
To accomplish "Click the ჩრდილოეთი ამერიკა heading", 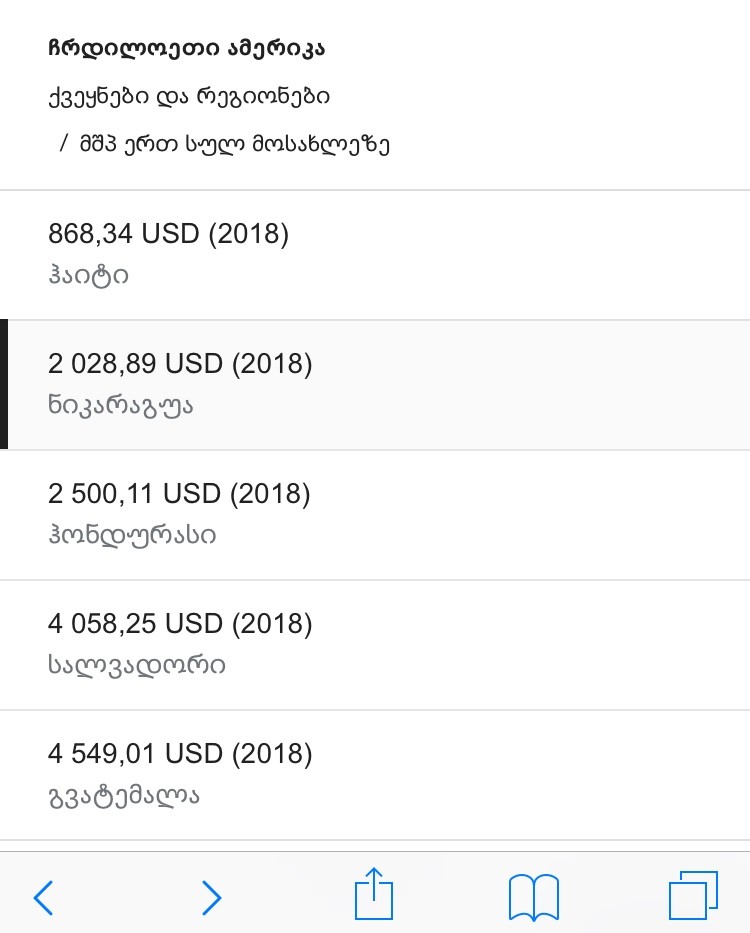I will [187, 47].
